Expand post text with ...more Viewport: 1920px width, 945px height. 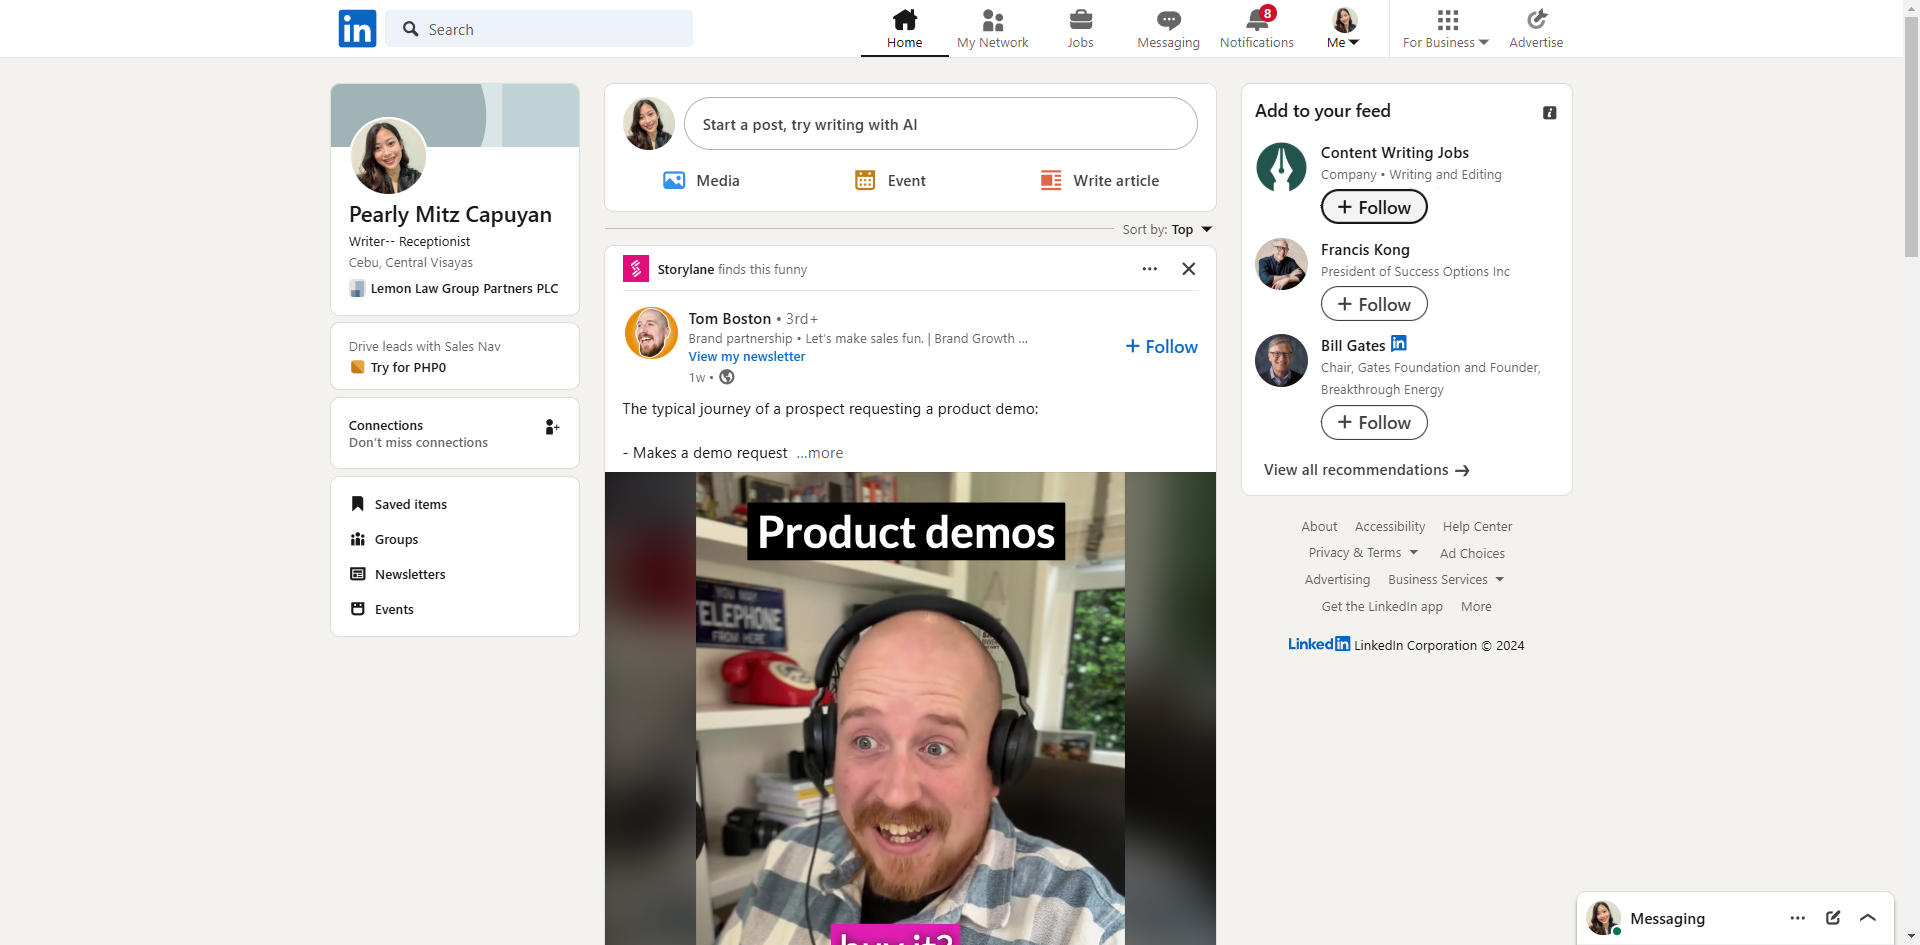point(820,453)
